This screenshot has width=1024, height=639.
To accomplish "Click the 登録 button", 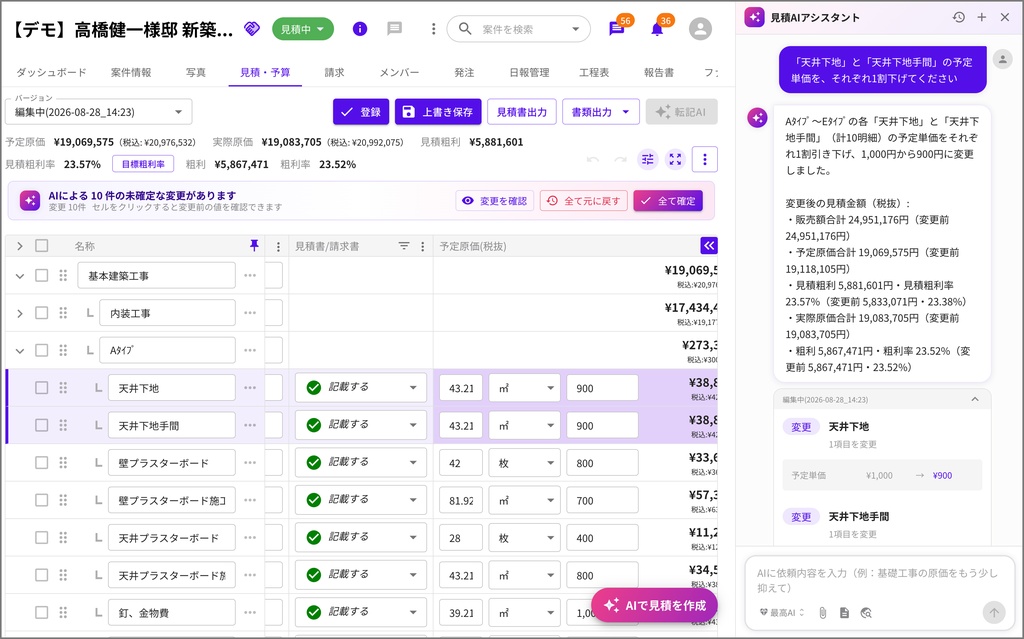I will [361, 112].
